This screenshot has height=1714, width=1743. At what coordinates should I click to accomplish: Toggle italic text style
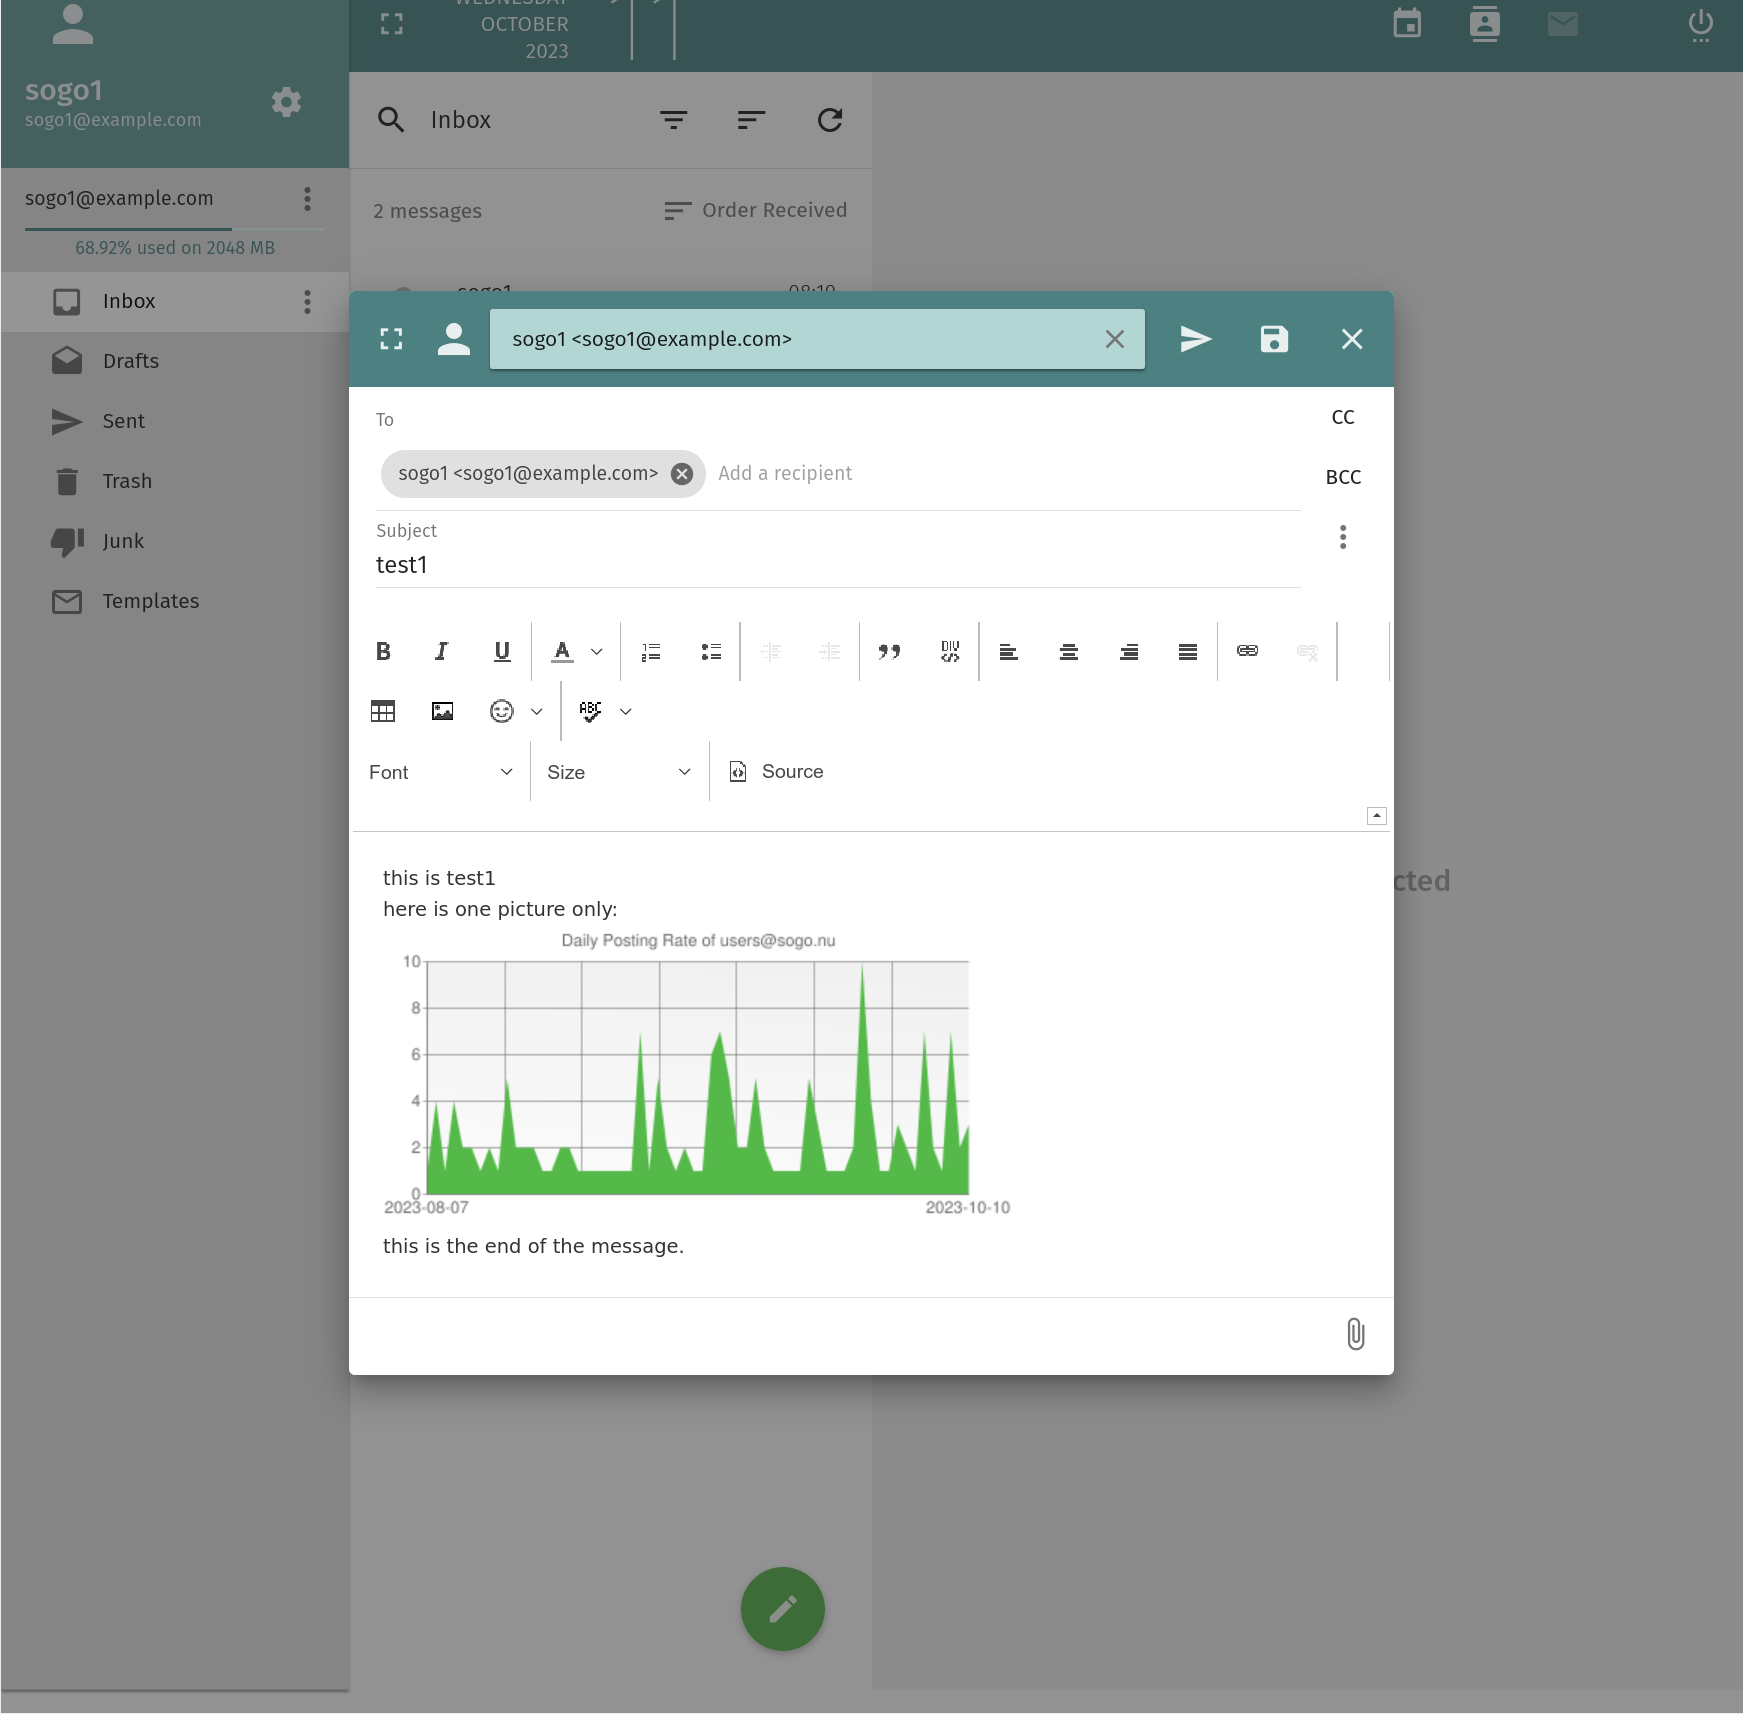point(442,652)
